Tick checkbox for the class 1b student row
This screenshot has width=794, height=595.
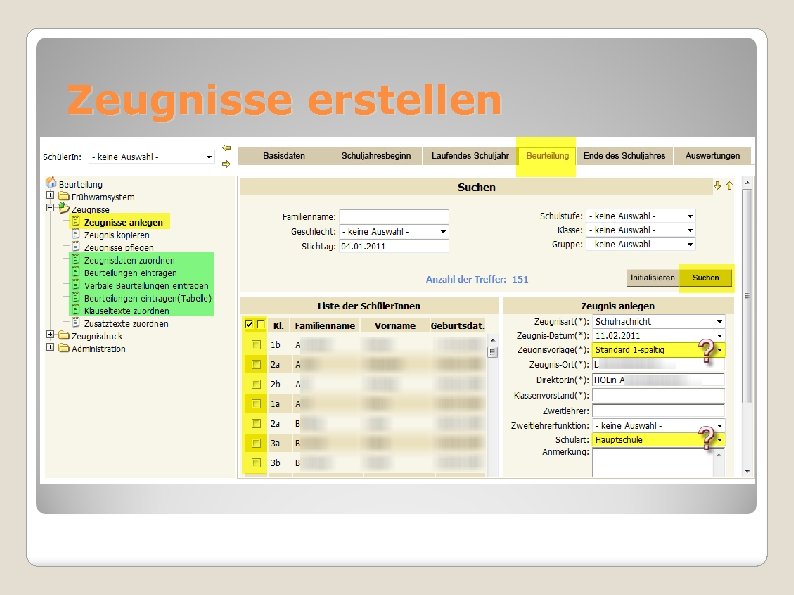point(256,345)
